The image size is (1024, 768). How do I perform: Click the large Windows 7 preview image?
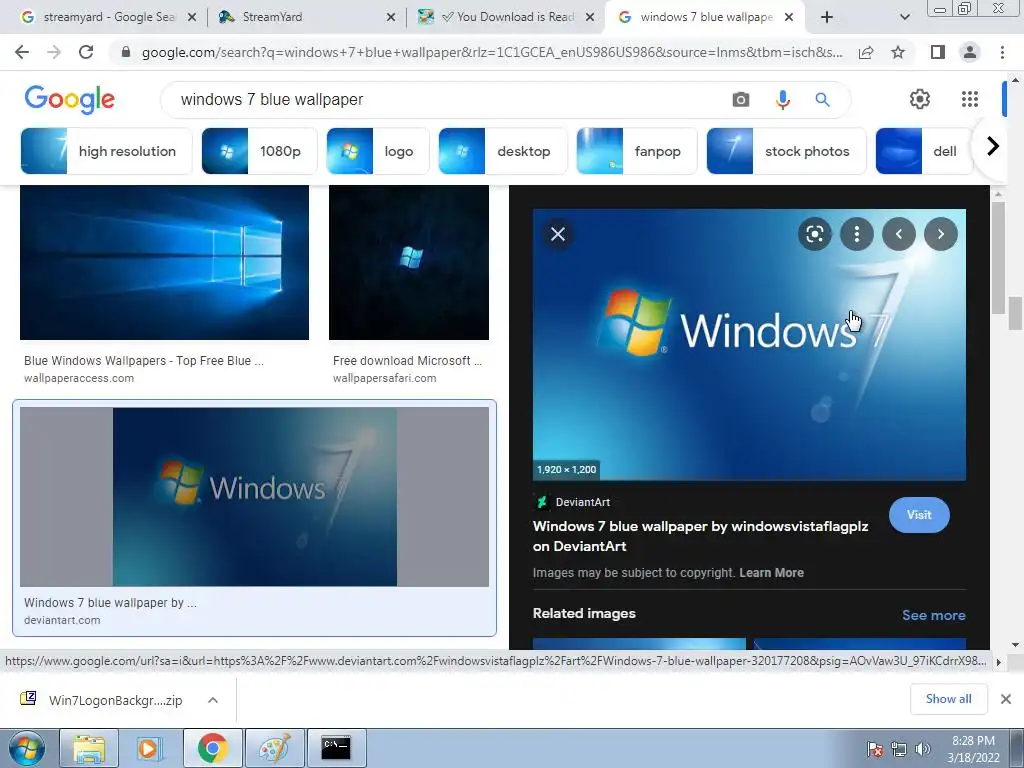pos(749,345)
